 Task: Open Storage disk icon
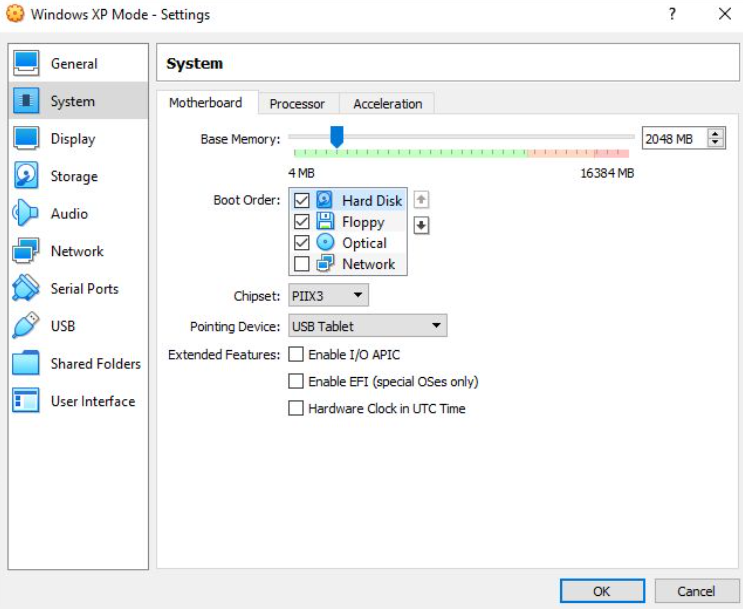tap(26, 175)
